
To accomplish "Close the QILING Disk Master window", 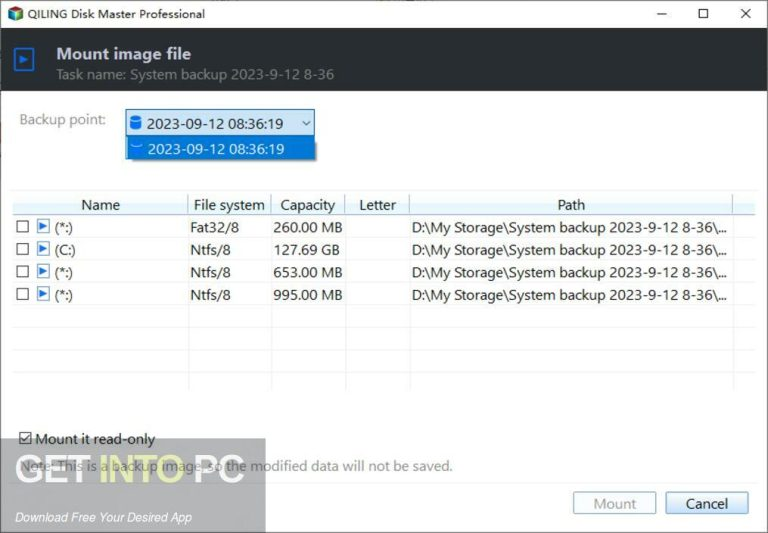I will 745,14.
